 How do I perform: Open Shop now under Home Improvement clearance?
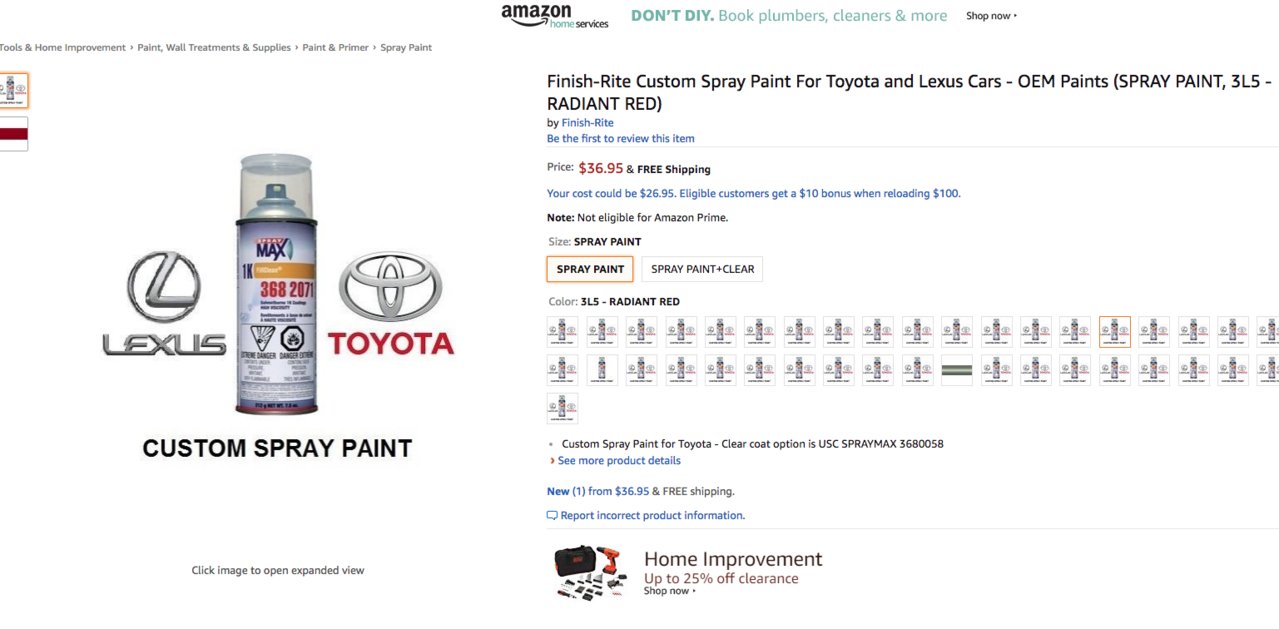tap(669, 591)
